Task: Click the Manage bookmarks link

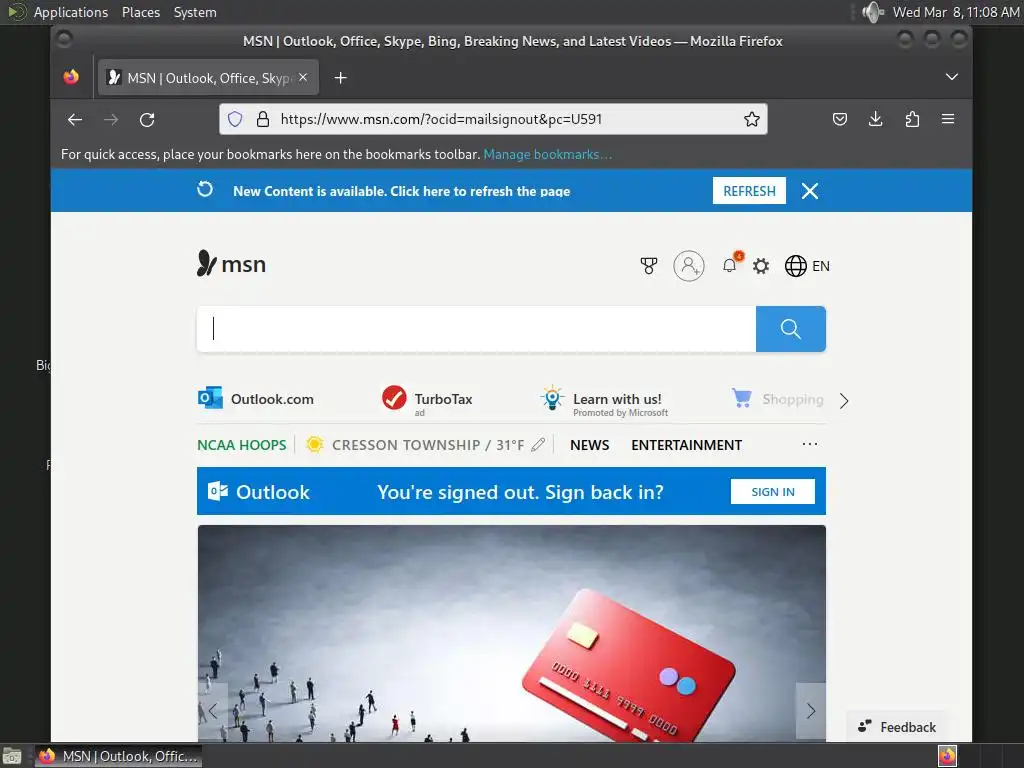Action: 548,155
